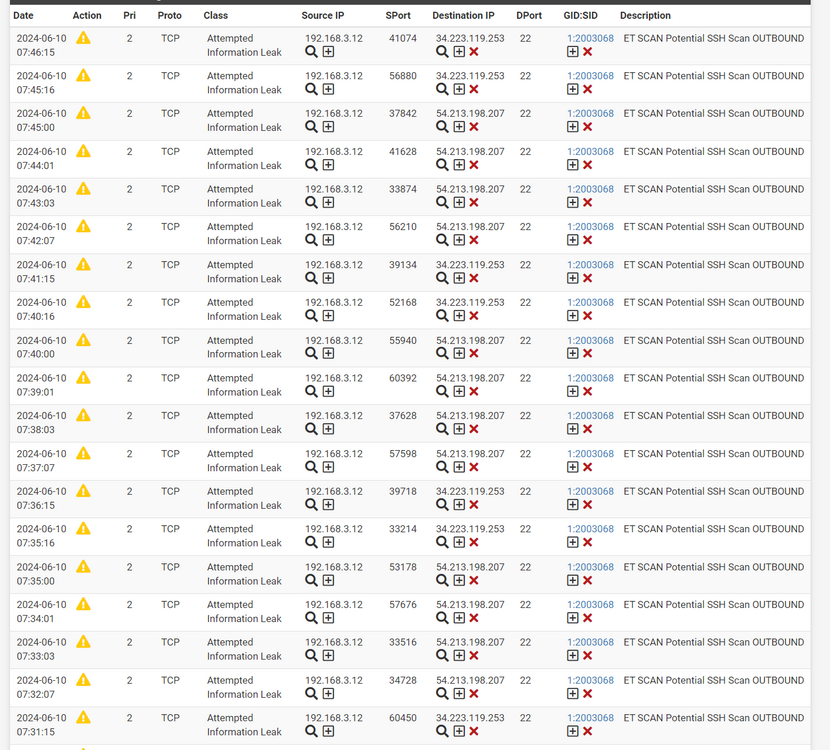Screen dimensions: 830x750
Task: Select source port value 60450
Action: tap(403, 718)
